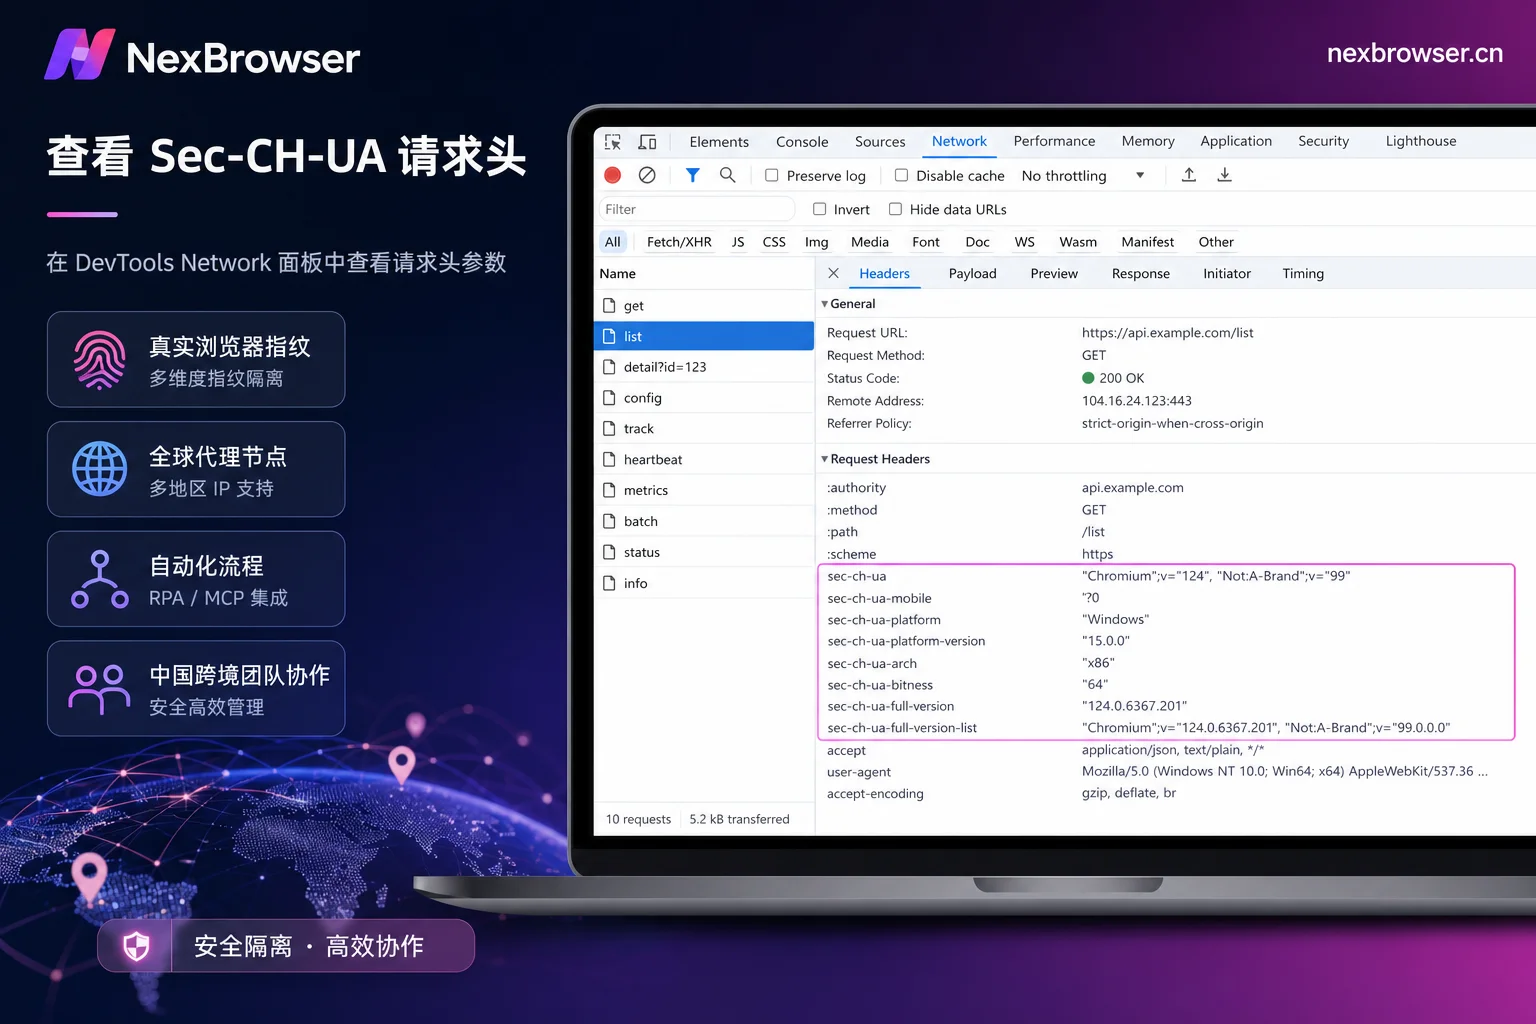Open the Preview detail tab
Image resolution: width=1536 pixels, height=1024 pixels.
[x=1054, y=273]
